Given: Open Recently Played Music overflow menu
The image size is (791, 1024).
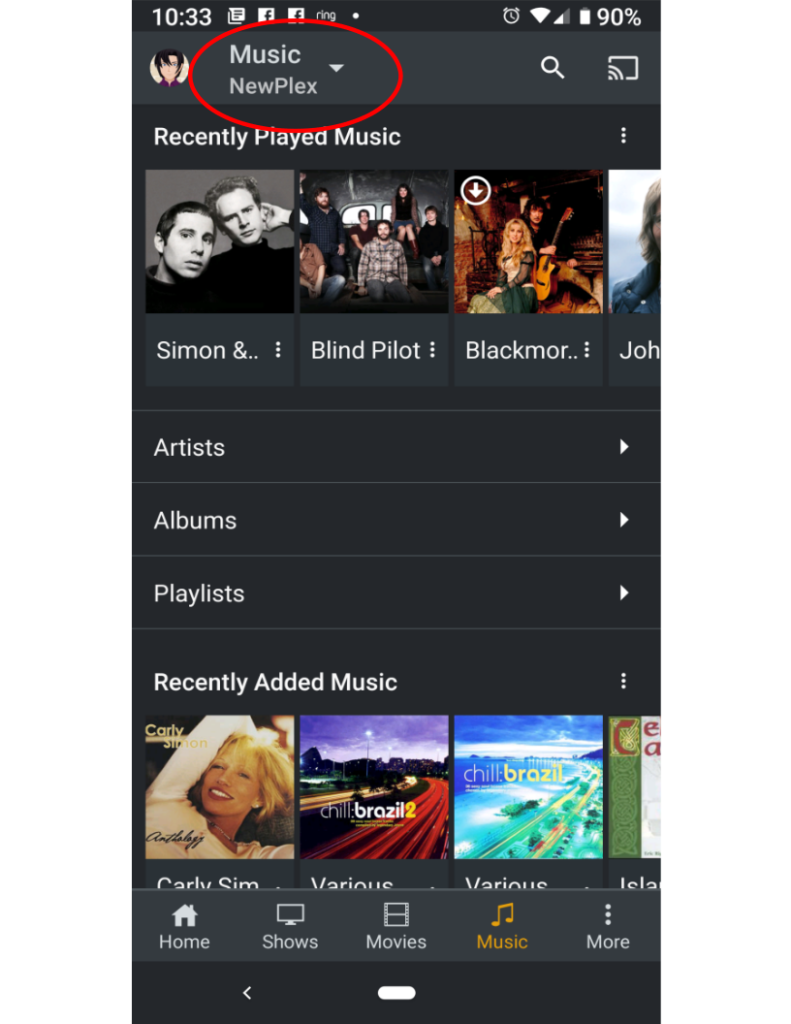Looking at the screenshot, I should 623,135.
